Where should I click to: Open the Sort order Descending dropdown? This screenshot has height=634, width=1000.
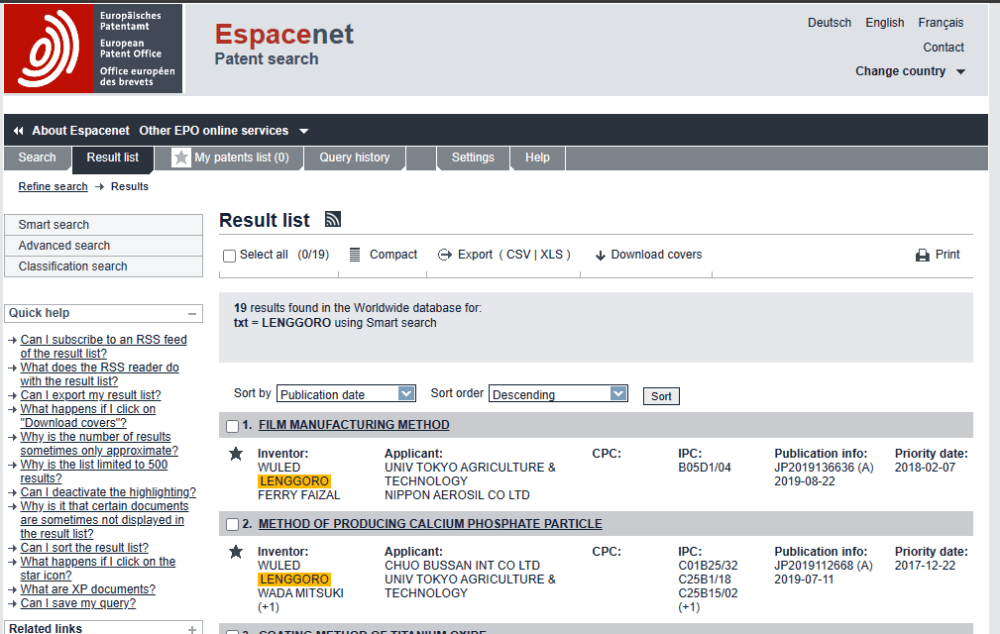pyautogui.click(x=558, y=394)
